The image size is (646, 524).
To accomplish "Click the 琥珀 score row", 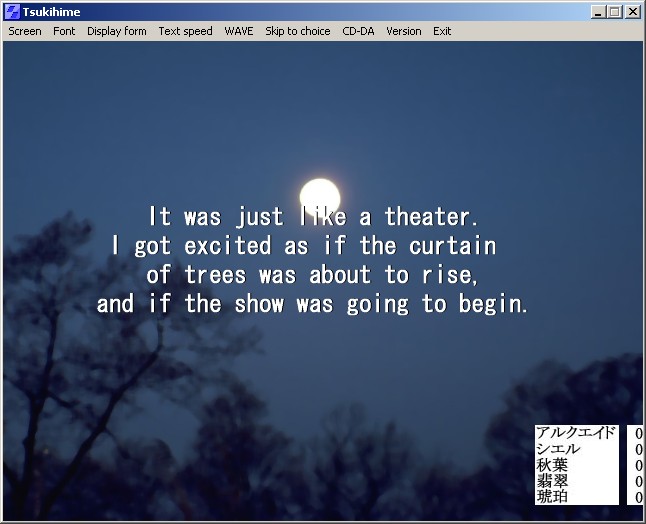I will click(x=588, y=496).
